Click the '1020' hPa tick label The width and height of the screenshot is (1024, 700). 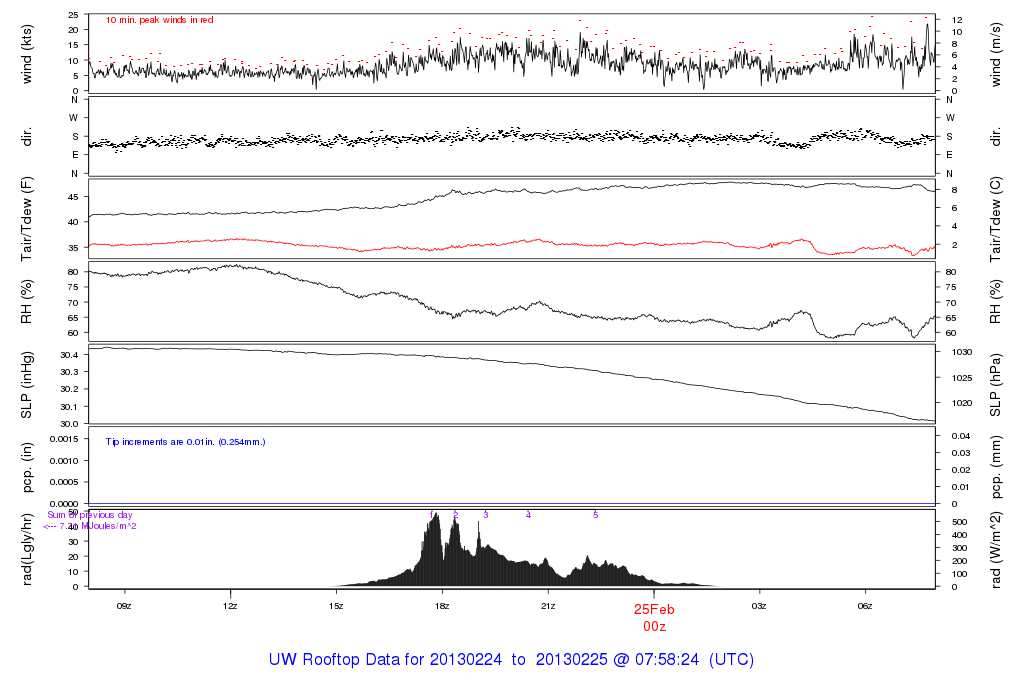[x=962, y=404]
